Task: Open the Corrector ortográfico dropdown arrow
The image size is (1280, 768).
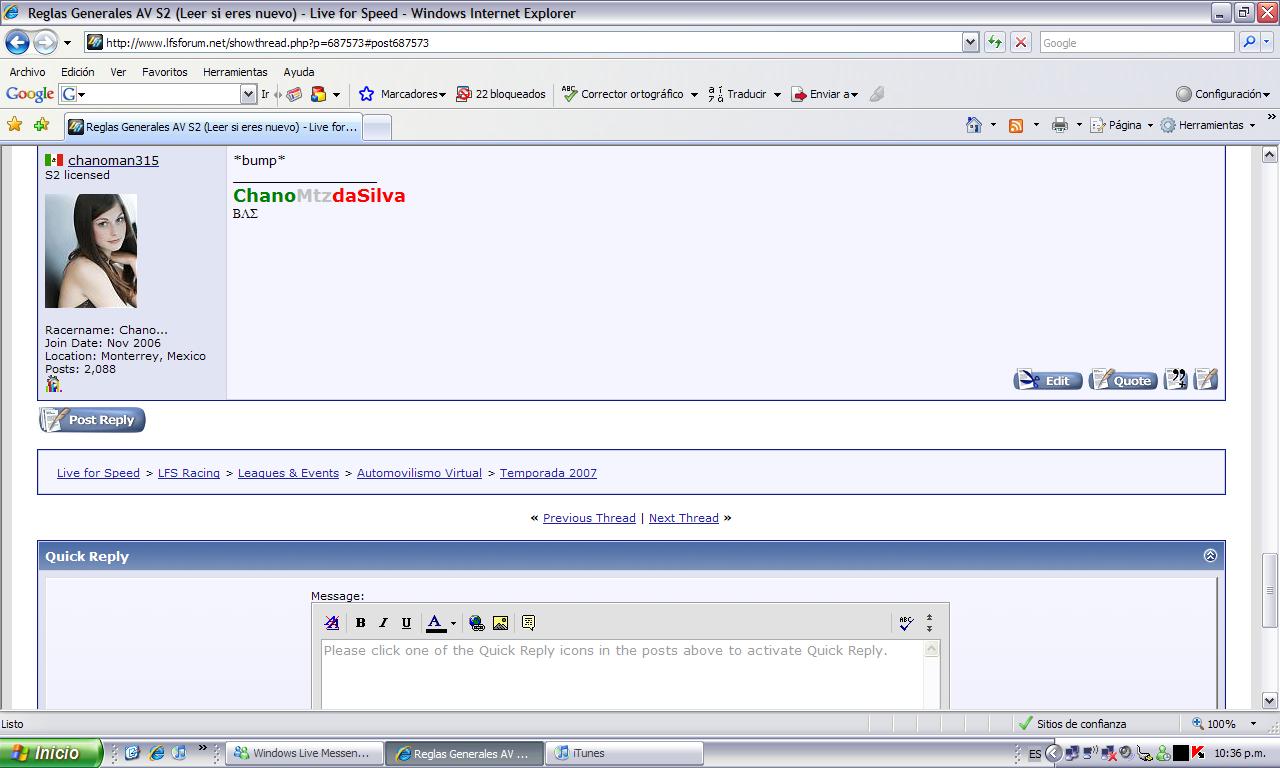Action: (694, 95)
